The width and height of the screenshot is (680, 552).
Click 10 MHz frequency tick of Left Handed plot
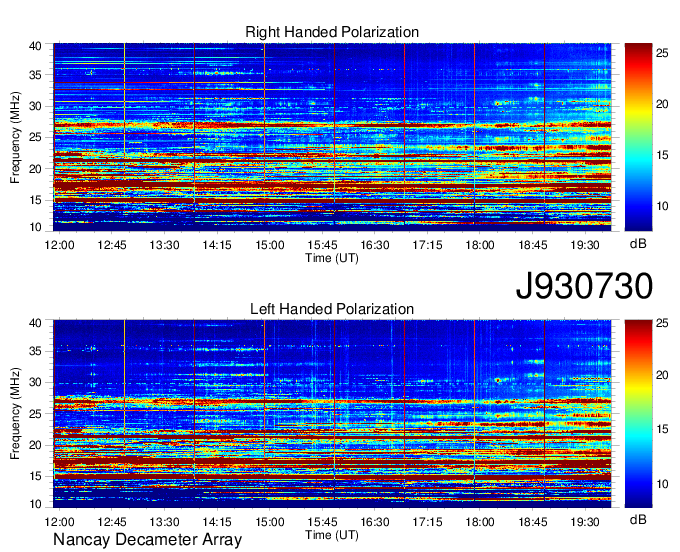36,504
